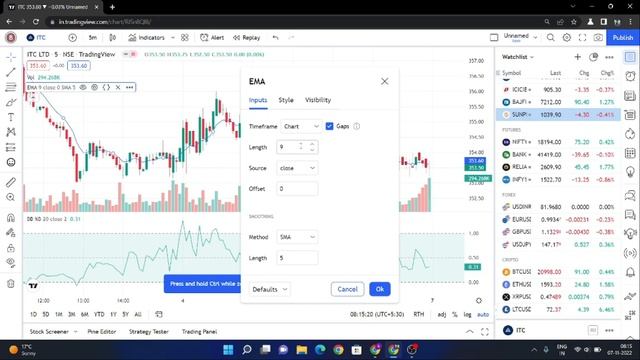Open indicator templates grid icon
This screenshot has width=640, height=360.
click(x=184, y=38)
